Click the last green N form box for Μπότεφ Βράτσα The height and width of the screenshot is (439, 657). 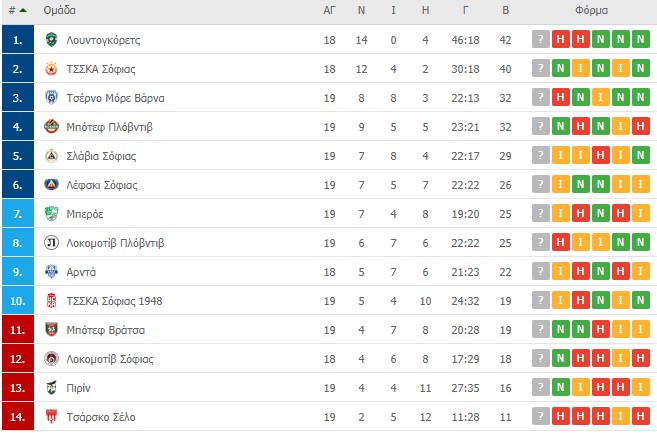click(580, 329)
